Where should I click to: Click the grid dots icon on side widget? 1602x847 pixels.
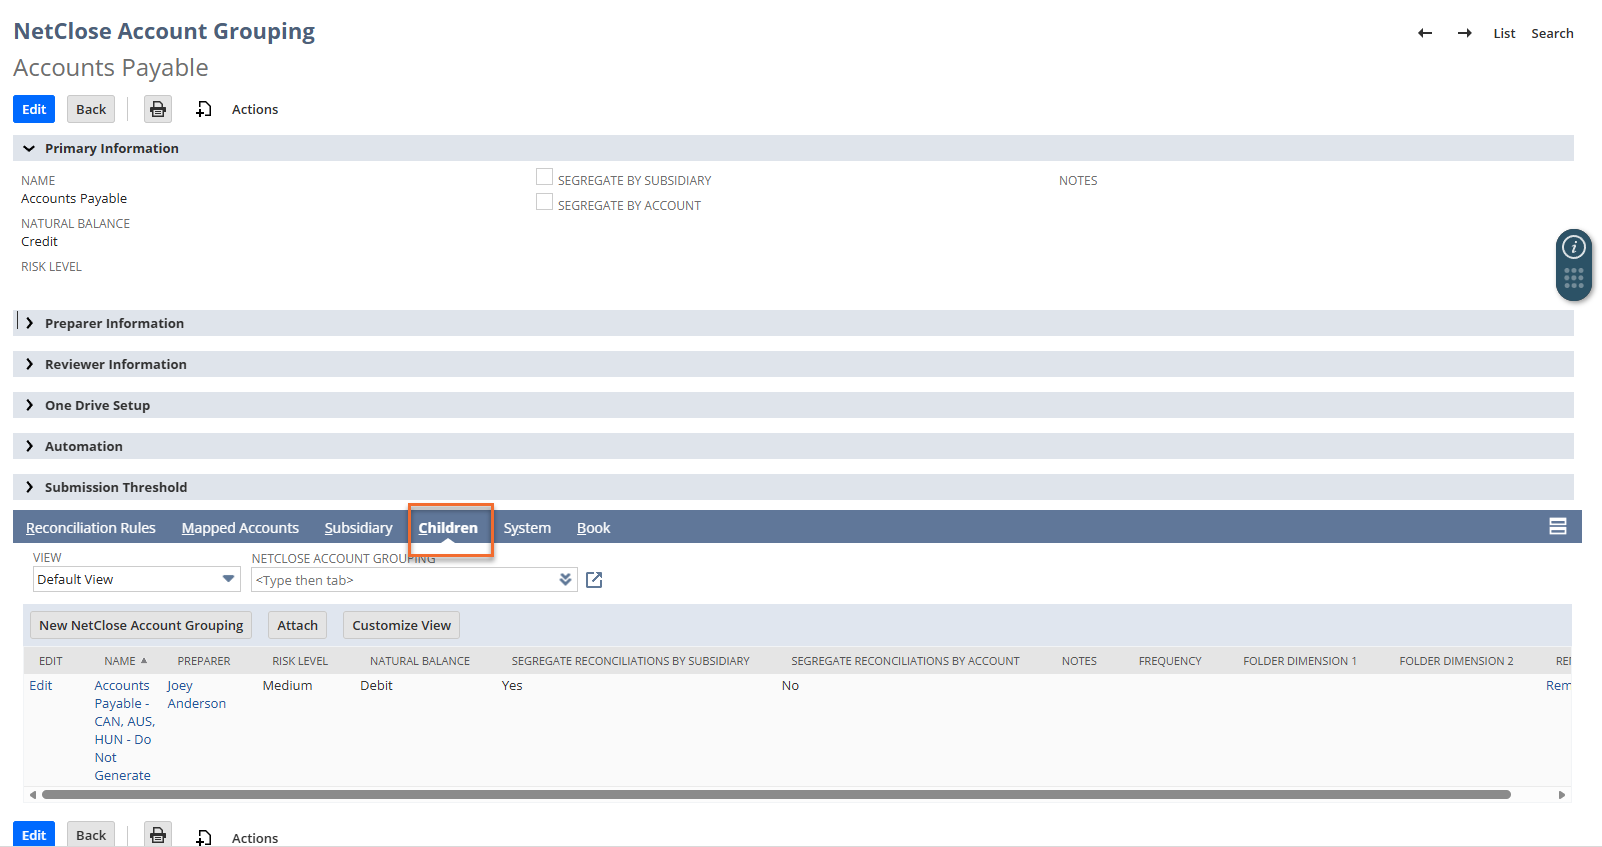point(1573,278)
